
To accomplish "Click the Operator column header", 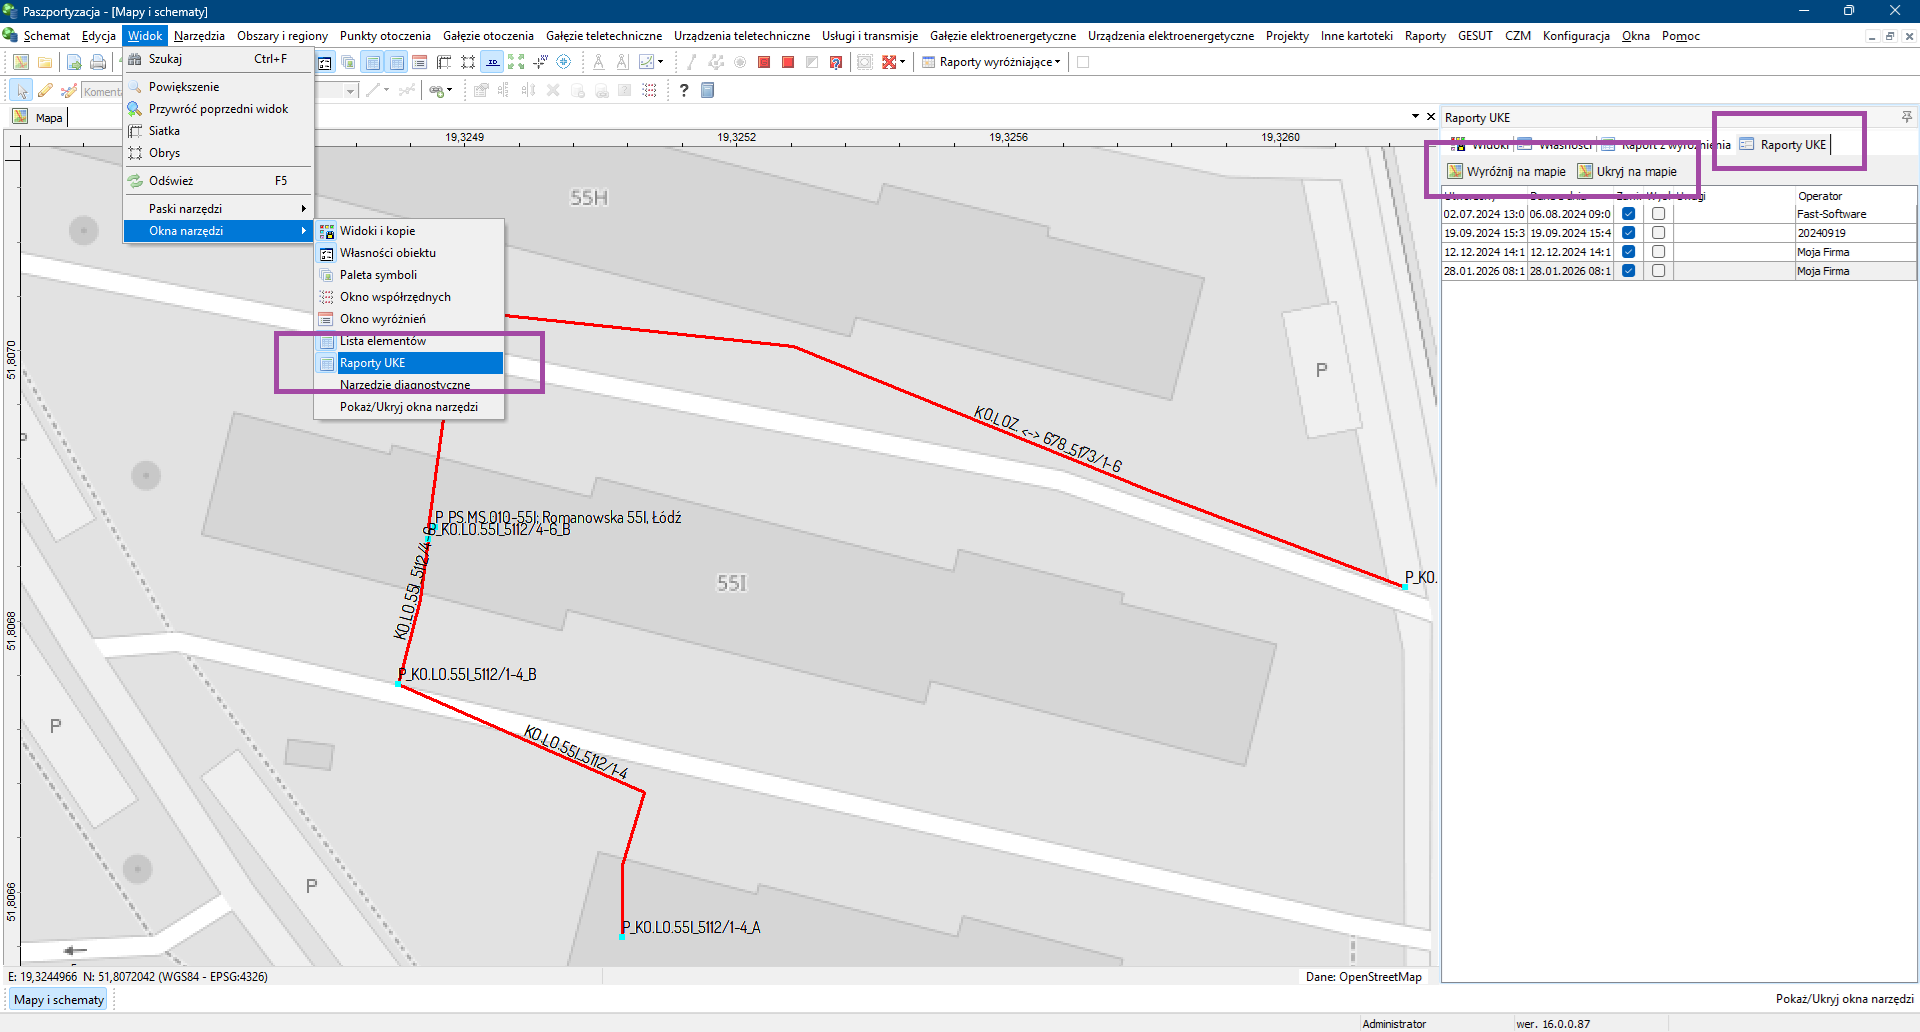I will click(x=1820, y=196).
